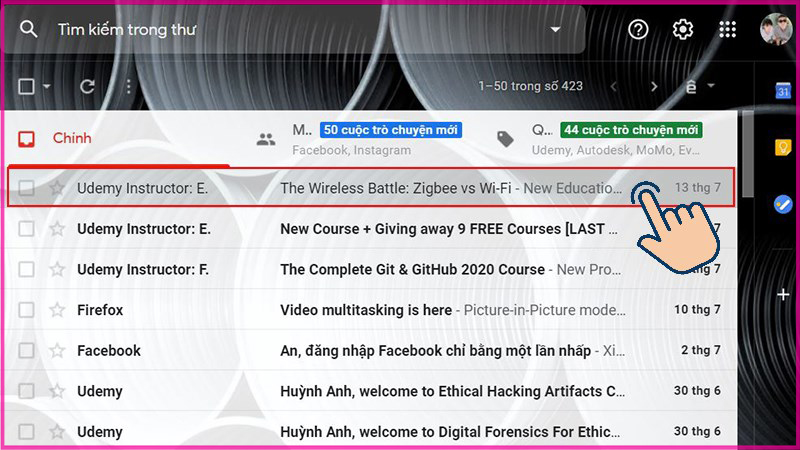The height and width of the screenshot is (450, 800).
Task: Open Google Tasks side panel icon
Action: [783, 204]
